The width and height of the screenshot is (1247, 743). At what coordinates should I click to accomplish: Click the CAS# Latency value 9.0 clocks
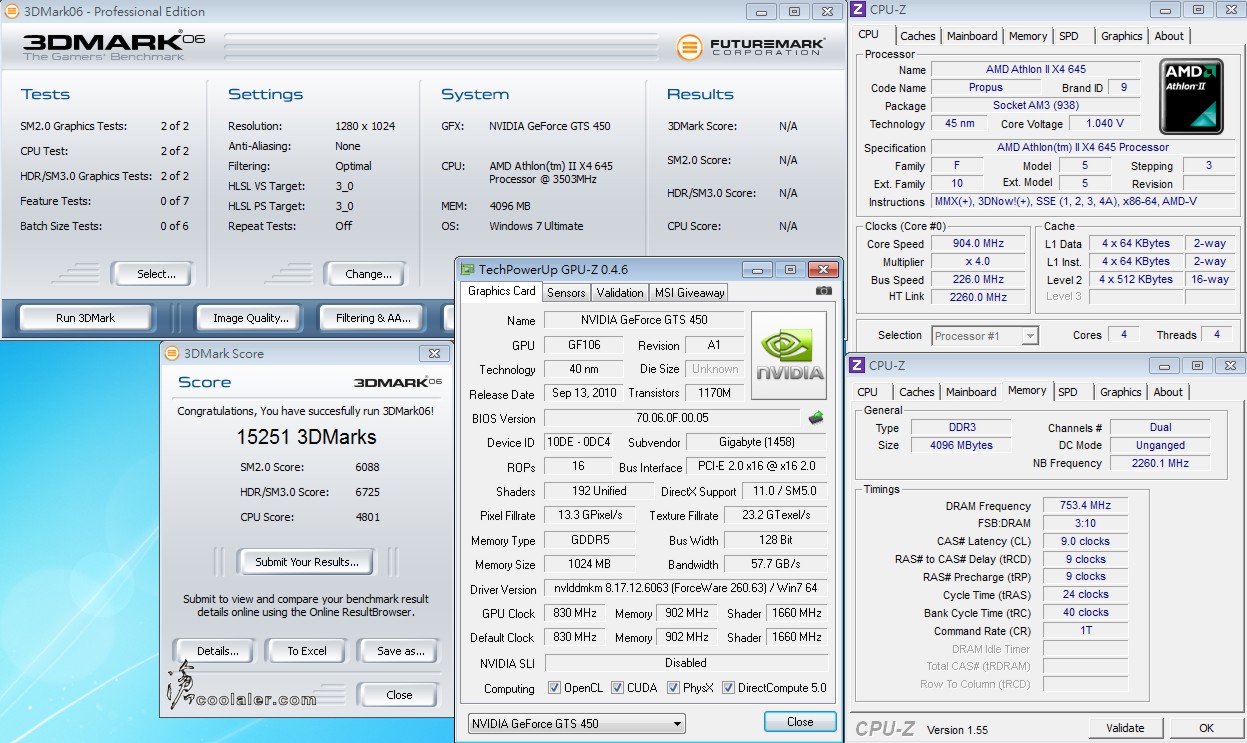[1085, 541]
